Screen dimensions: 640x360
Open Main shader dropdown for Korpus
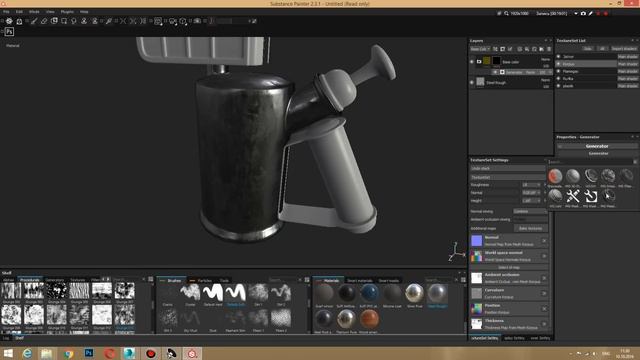(627, 64)
